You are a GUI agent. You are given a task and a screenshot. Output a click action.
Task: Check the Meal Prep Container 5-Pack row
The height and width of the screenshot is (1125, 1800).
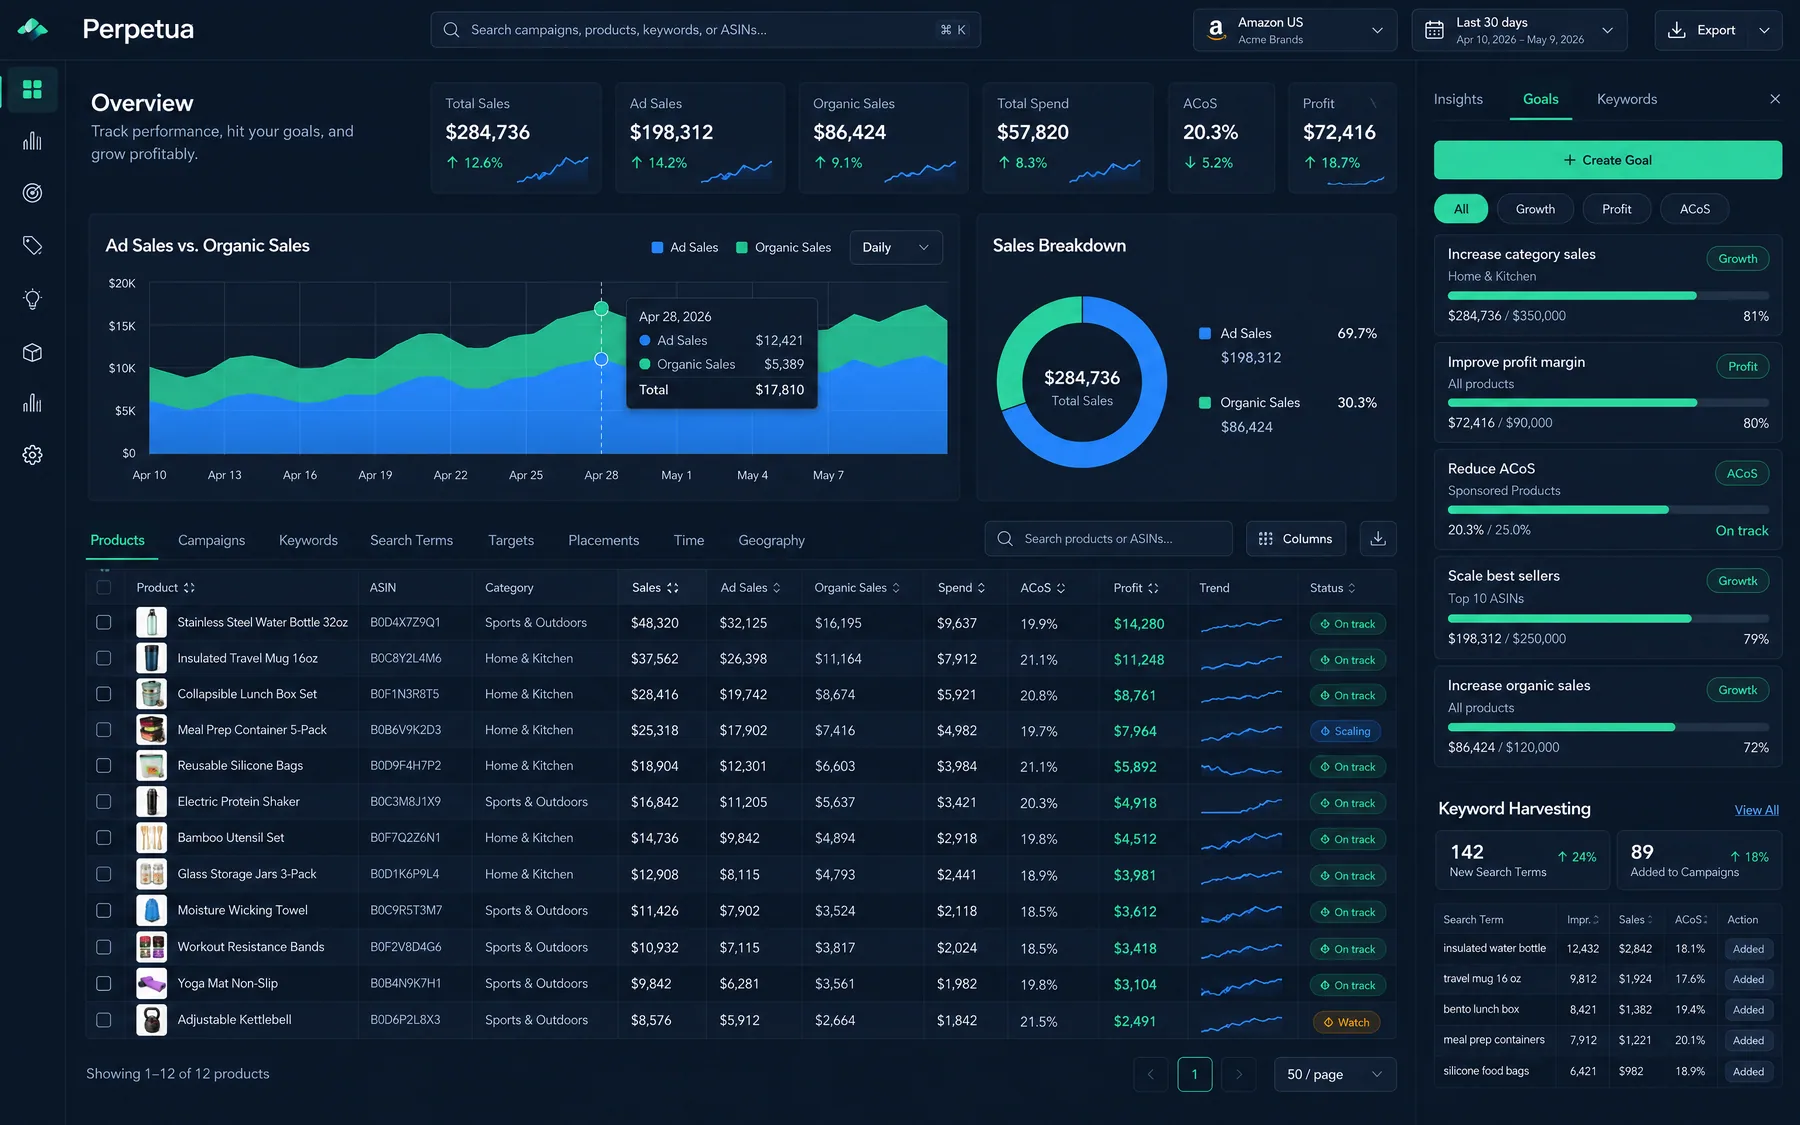104,730
